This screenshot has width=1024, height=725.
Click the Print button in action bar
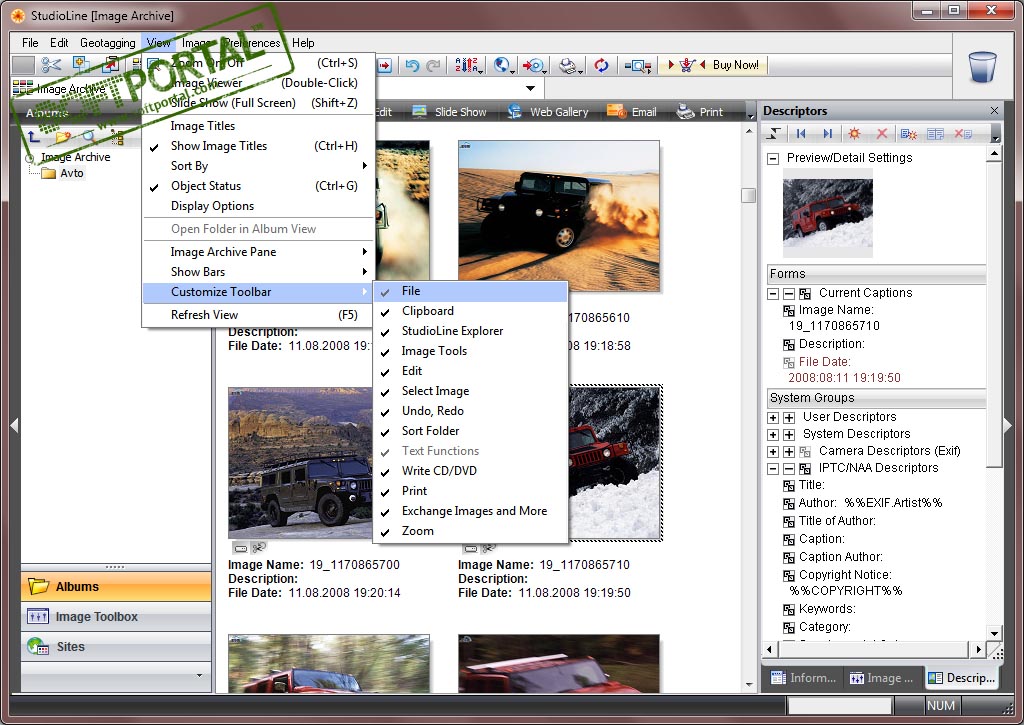tap(699, 112)
